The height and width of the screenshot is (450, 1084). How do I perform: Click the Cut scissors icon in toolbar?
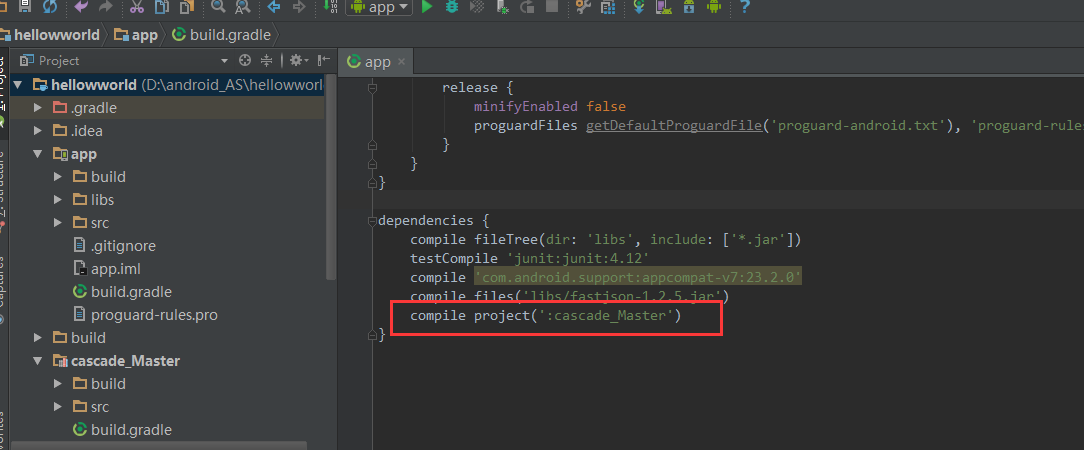(x=137, y=8)
